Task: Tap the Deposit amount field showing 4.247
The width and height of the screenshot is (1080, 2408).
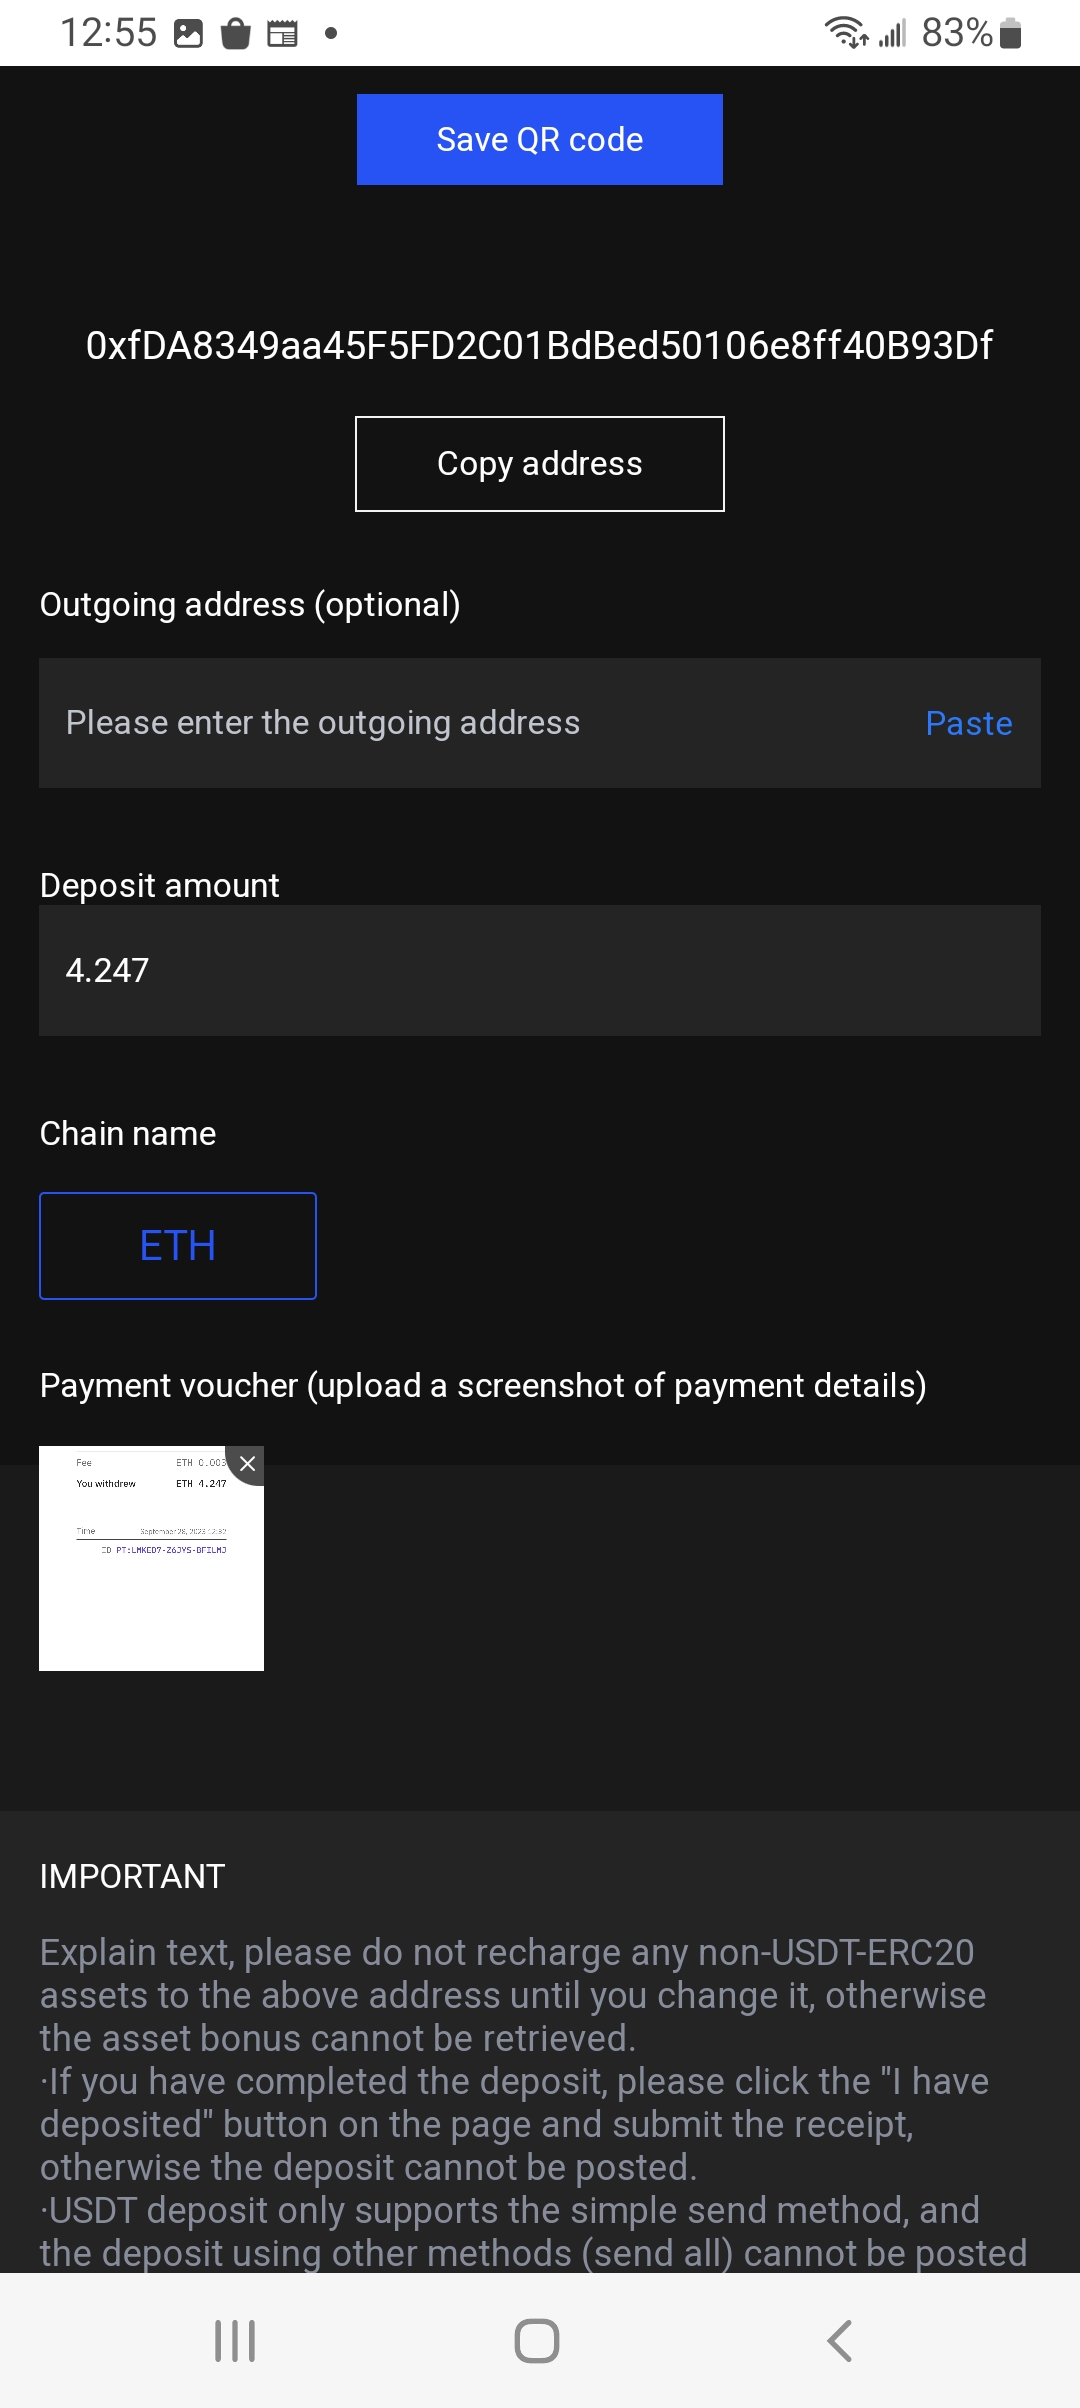Action: click(x=539, y=970)
